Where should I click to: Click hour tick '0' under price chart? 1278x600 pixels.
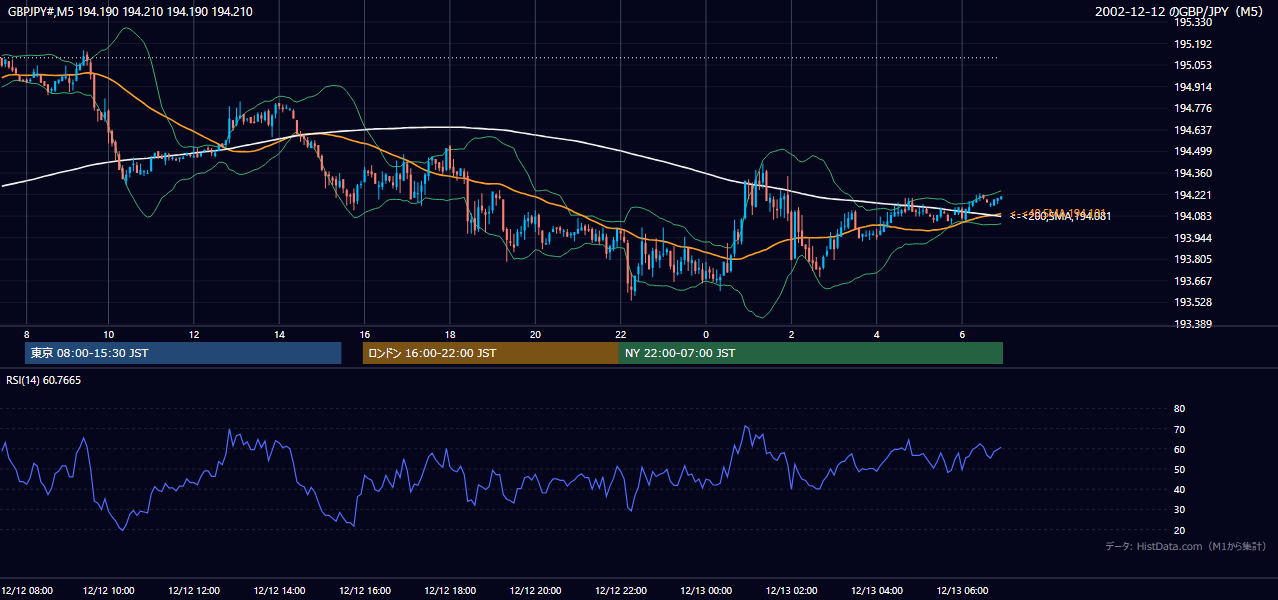(706, 335)
